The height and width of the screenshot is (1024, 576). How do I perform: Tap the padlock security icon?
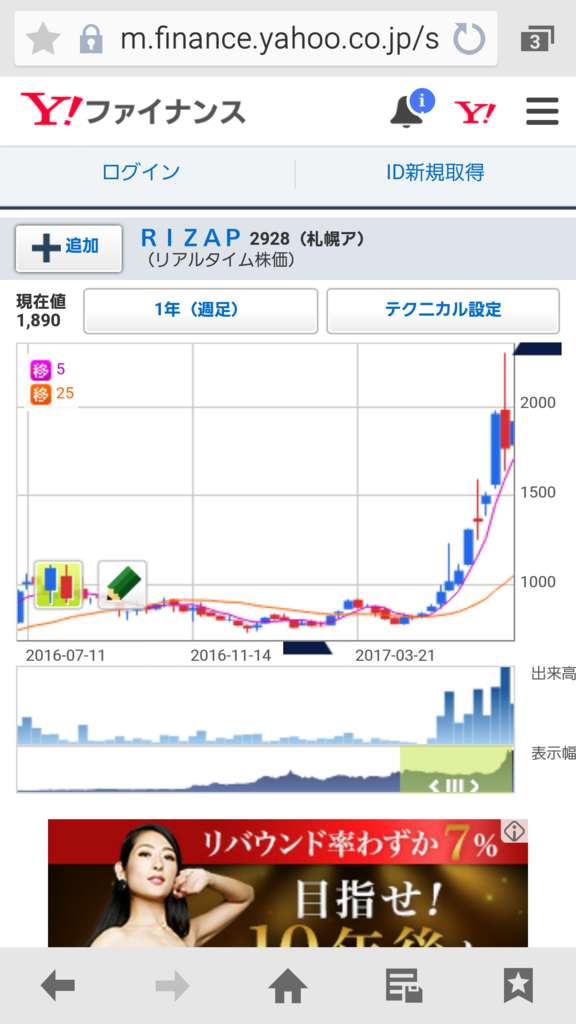pos(90,39)
